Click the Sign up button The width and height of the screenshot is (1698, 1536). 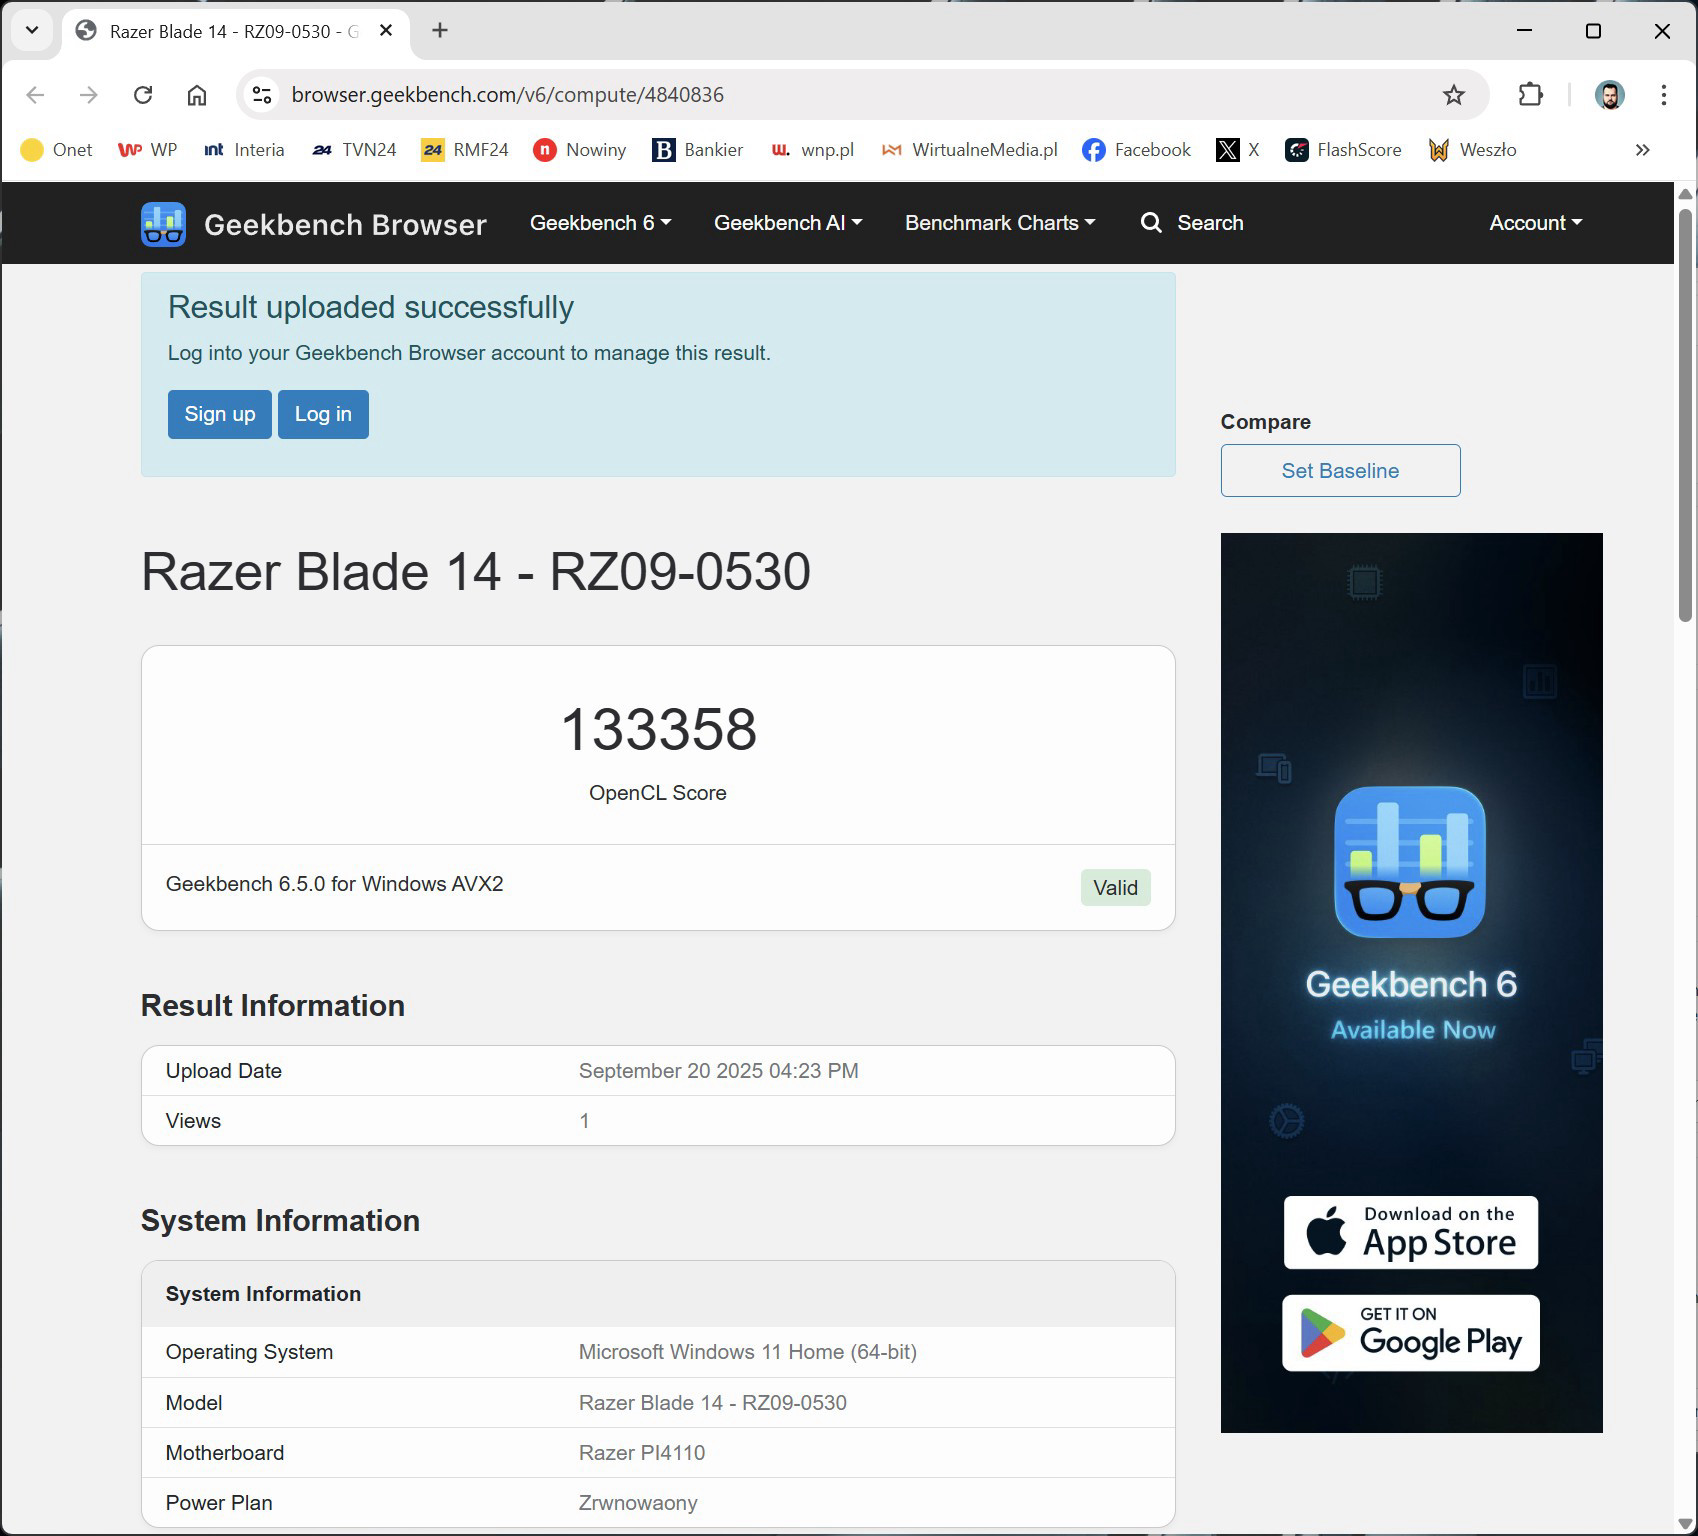tap(220, 414)
